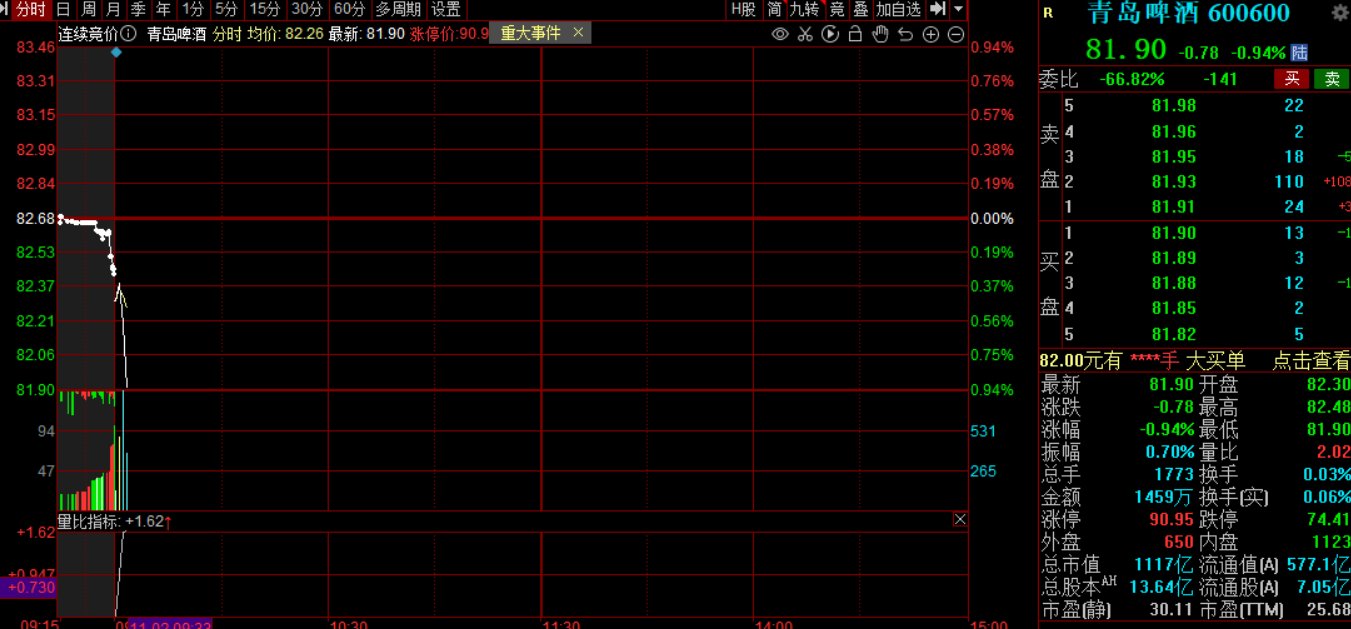This screenshot has height=629, width=1351.
Task: Click the 82.00元有 ****手 大买单 notice
Action: coord(1142,361)
